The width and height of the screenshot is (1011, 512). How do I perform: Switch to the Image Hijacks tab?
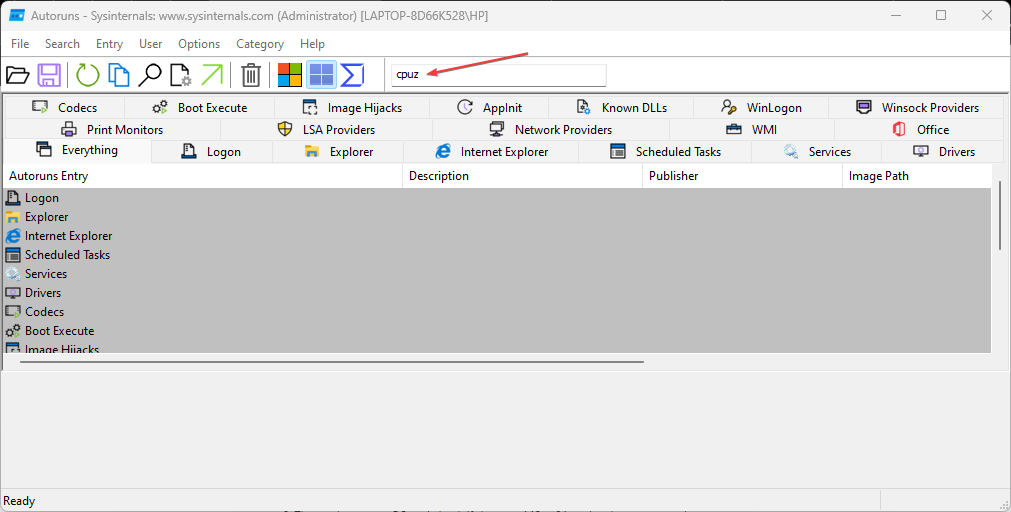point(352,108)
